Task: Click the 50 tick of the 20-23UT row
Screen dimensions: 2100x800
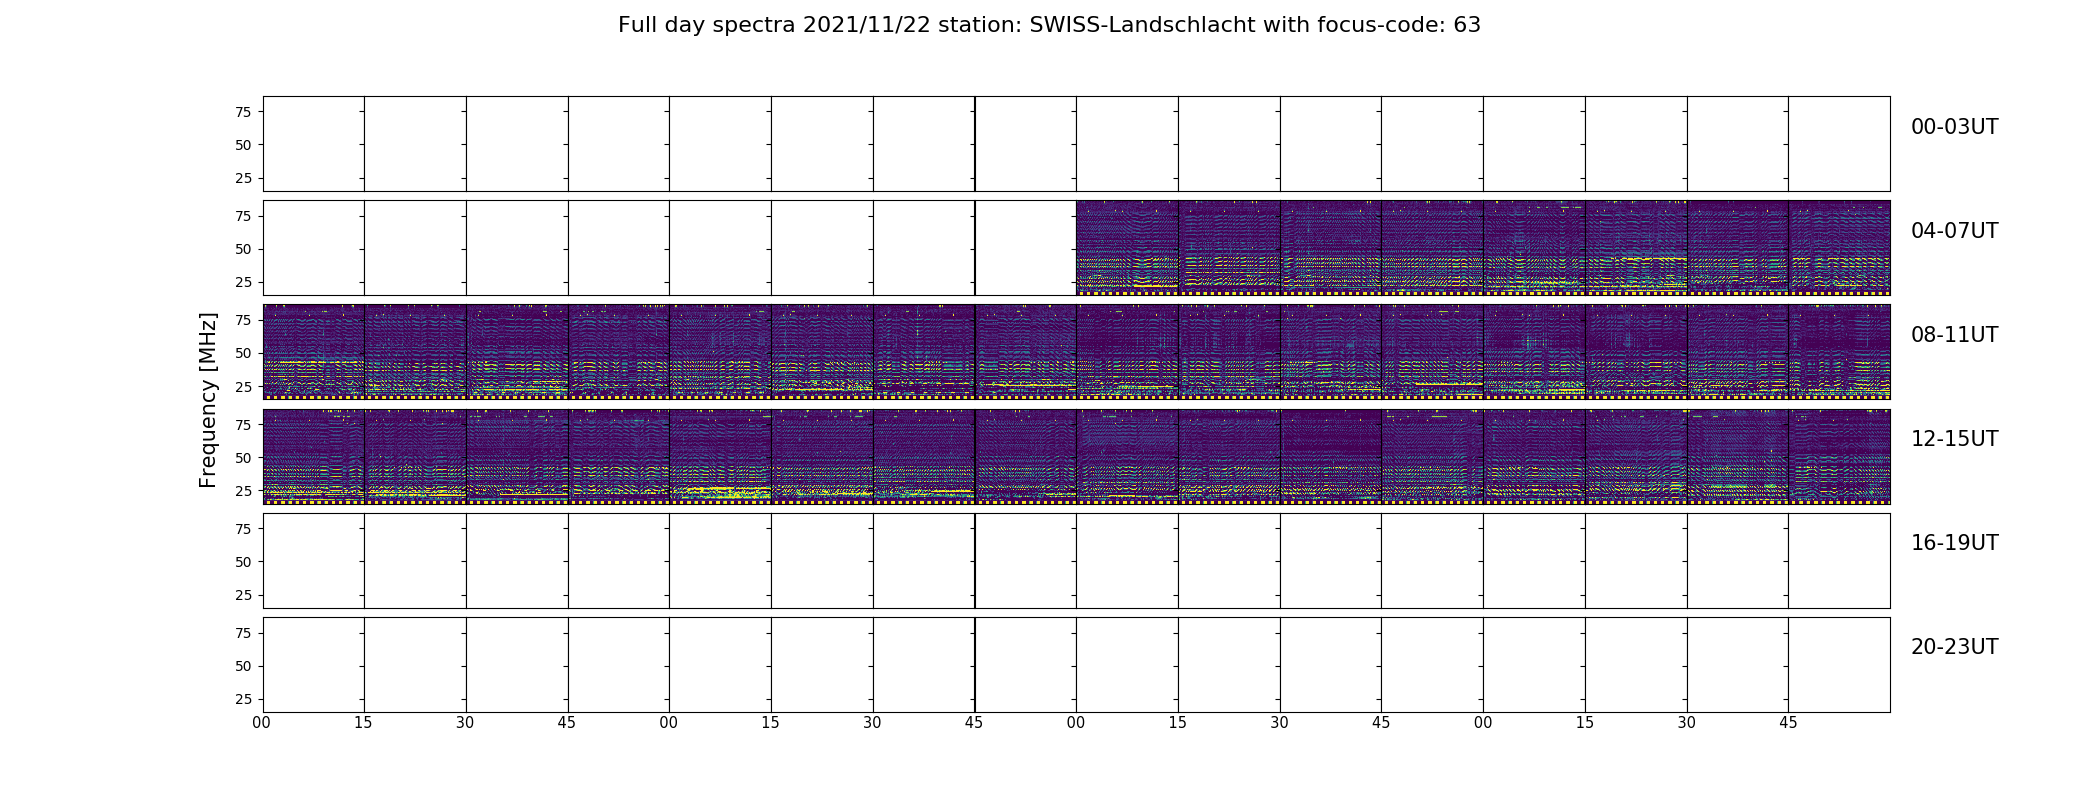Action: pyautogui.click(x=243, y=666)
